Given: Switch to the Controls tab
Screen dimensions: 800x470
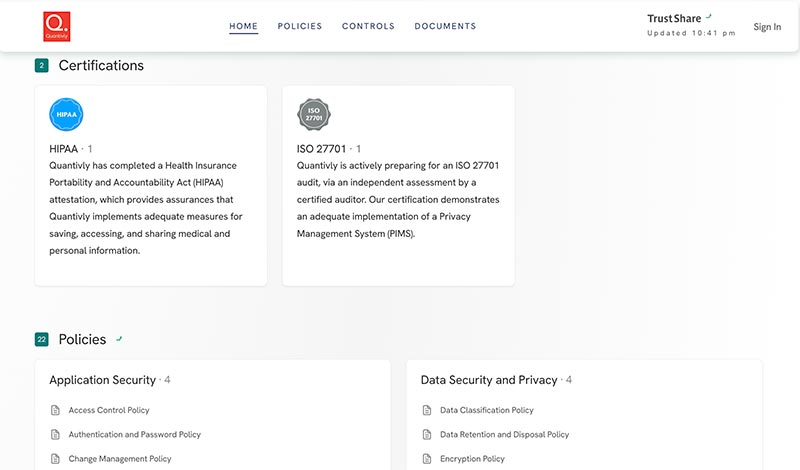Looking at the screenshot, I should 368,26.
